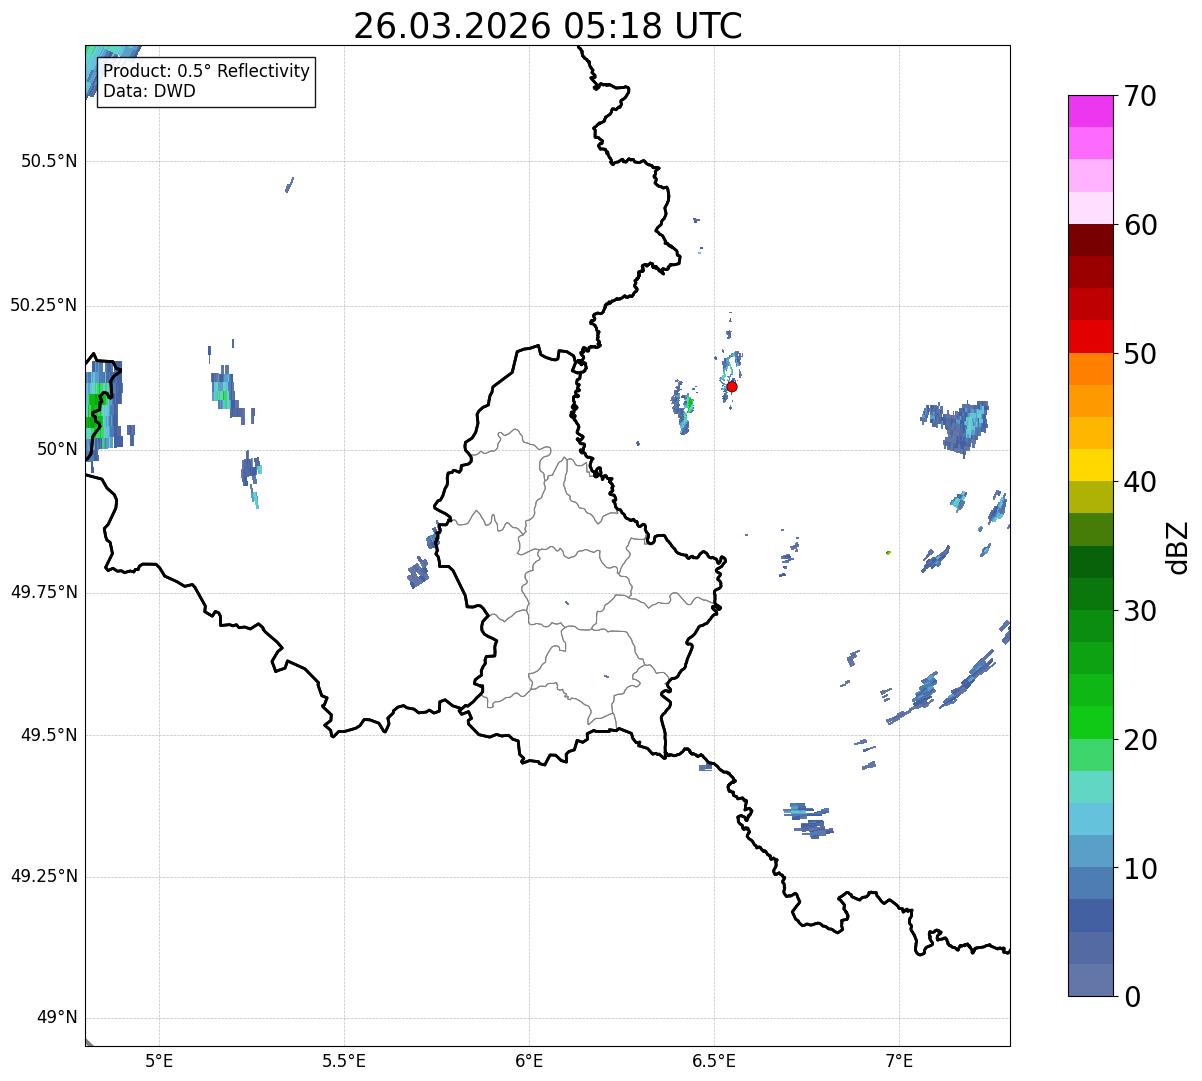Click the small radar echo at 5.7°E 49.78°N
This screenshot has width=1202, height=1081.
click(x=418, y=574)
